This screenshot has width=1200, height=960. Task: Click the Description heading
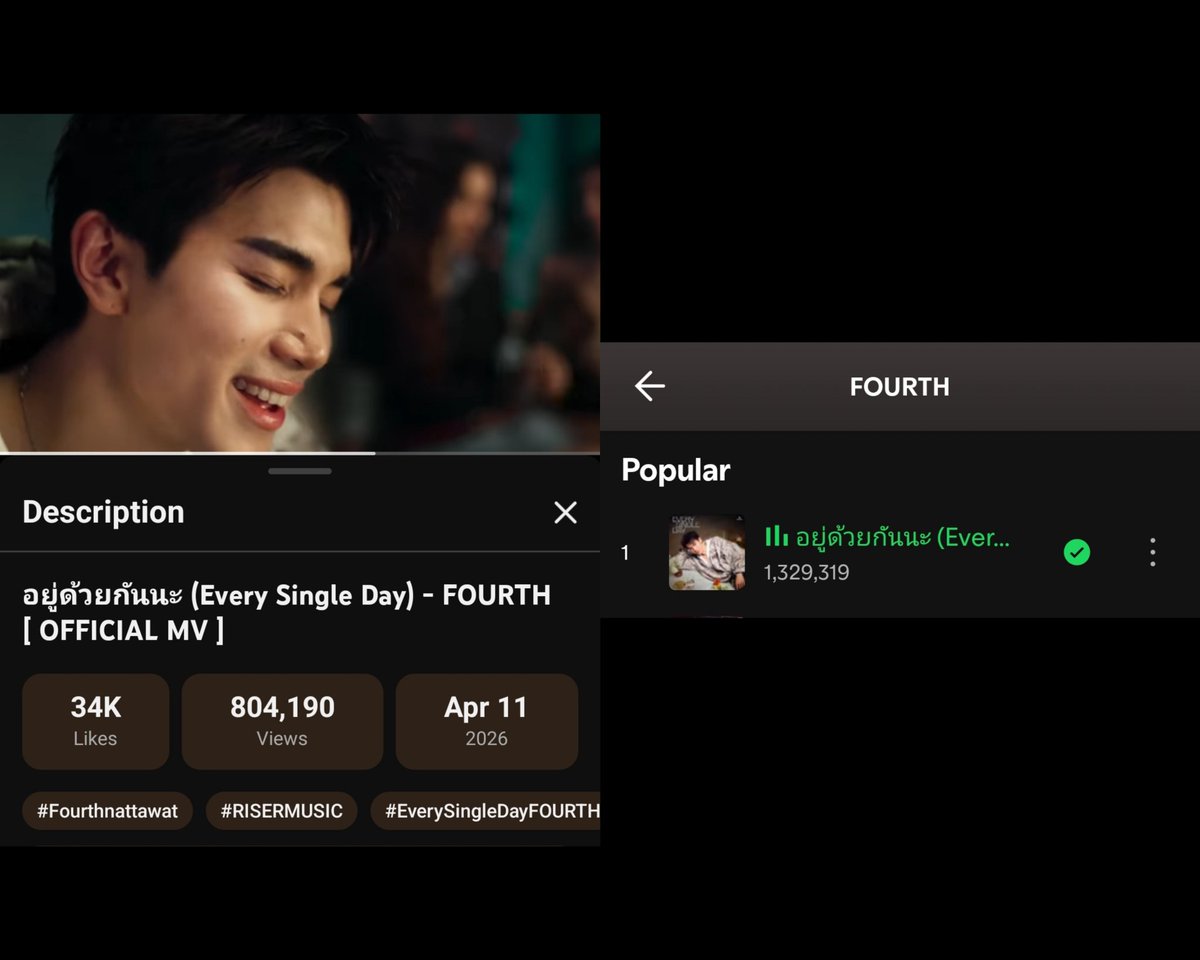coord(103,512)
